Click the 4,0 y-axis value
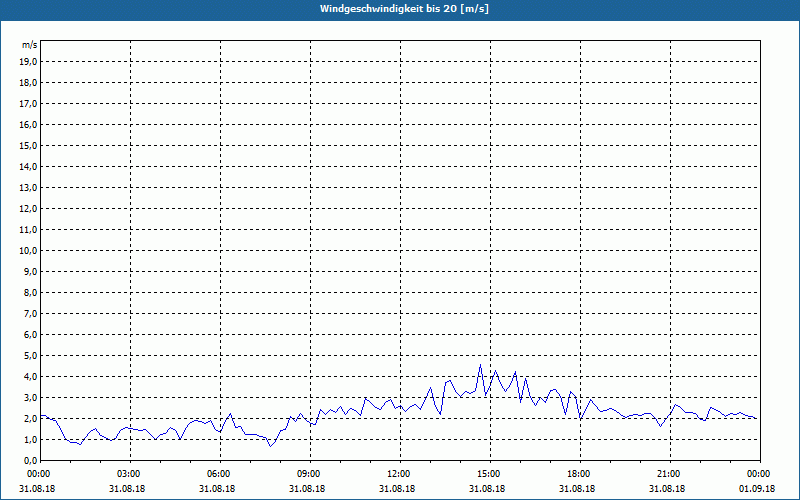Viewport: 800px width, 500px height. pos(30,377)
